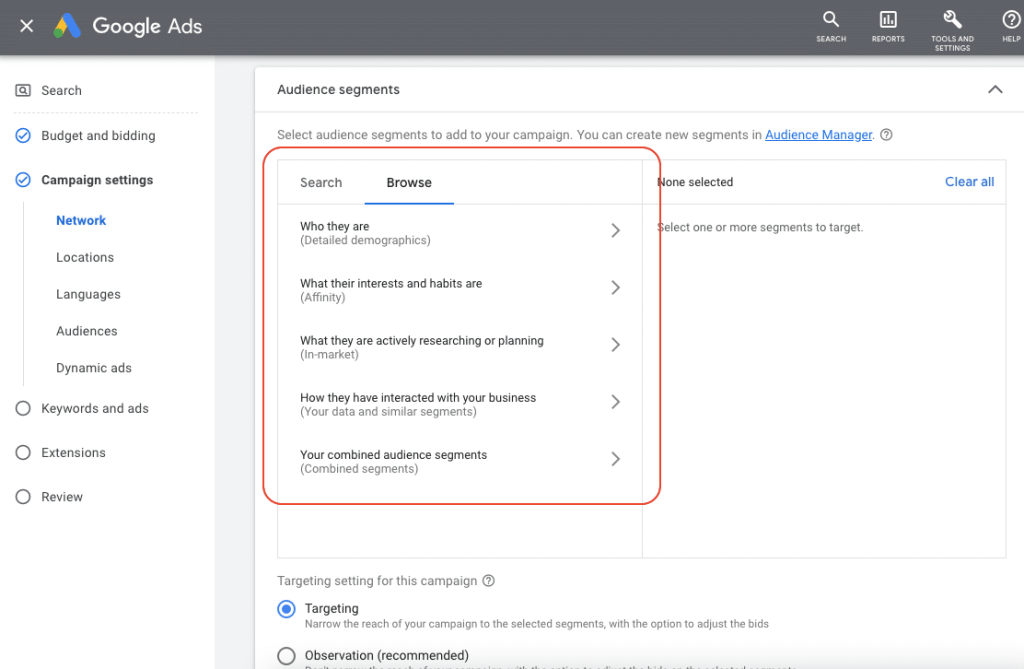Open Tools and Settings wrench icon
Image resolution: width=1024 pixels, height=669 pixels.
click(952, 20)
